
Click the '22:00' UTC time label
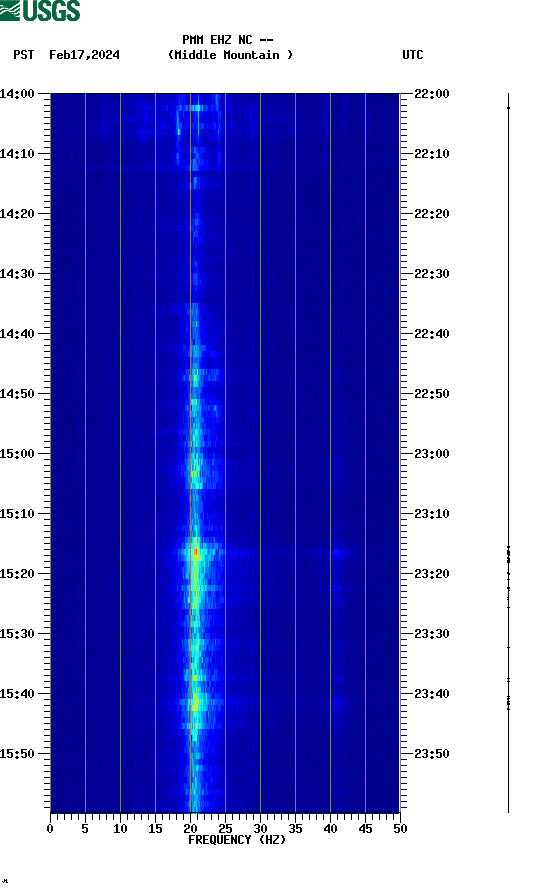coord(431,94)
